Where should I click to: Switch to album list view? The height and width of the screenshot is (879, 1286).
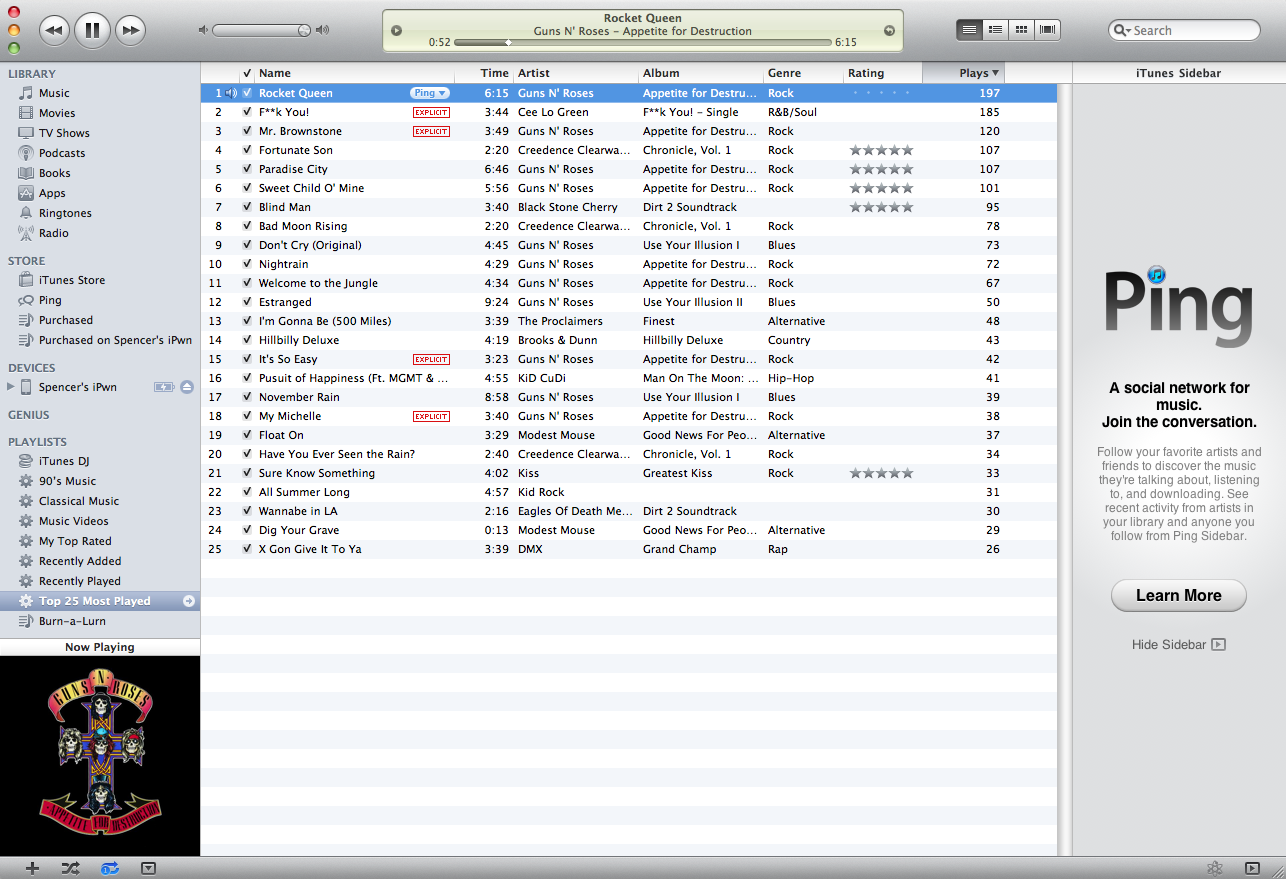(995, 30)
